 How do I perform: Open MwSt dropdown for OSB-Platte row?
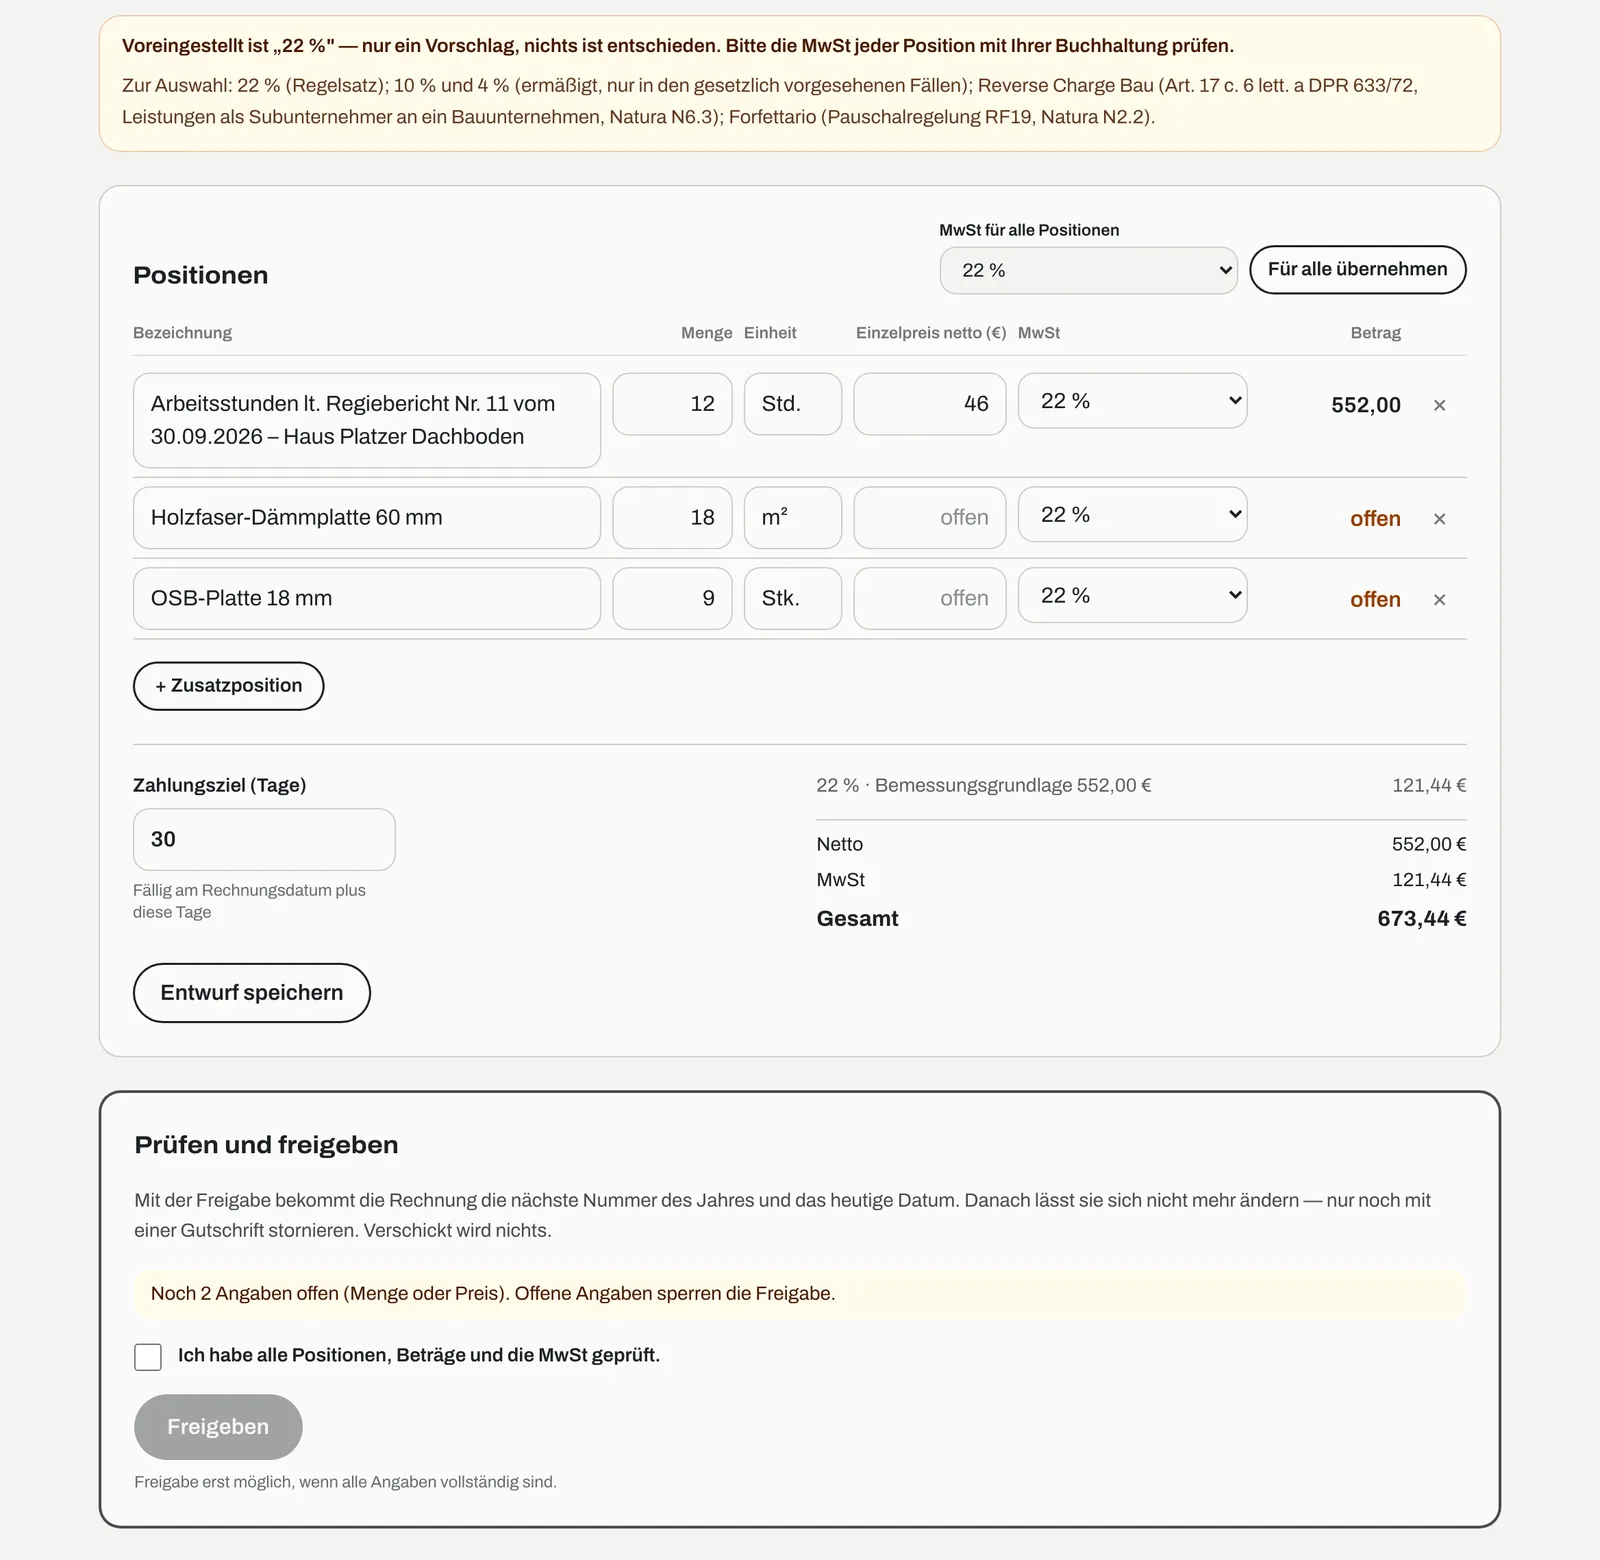pyautogui.click(x=1132, y=596)
